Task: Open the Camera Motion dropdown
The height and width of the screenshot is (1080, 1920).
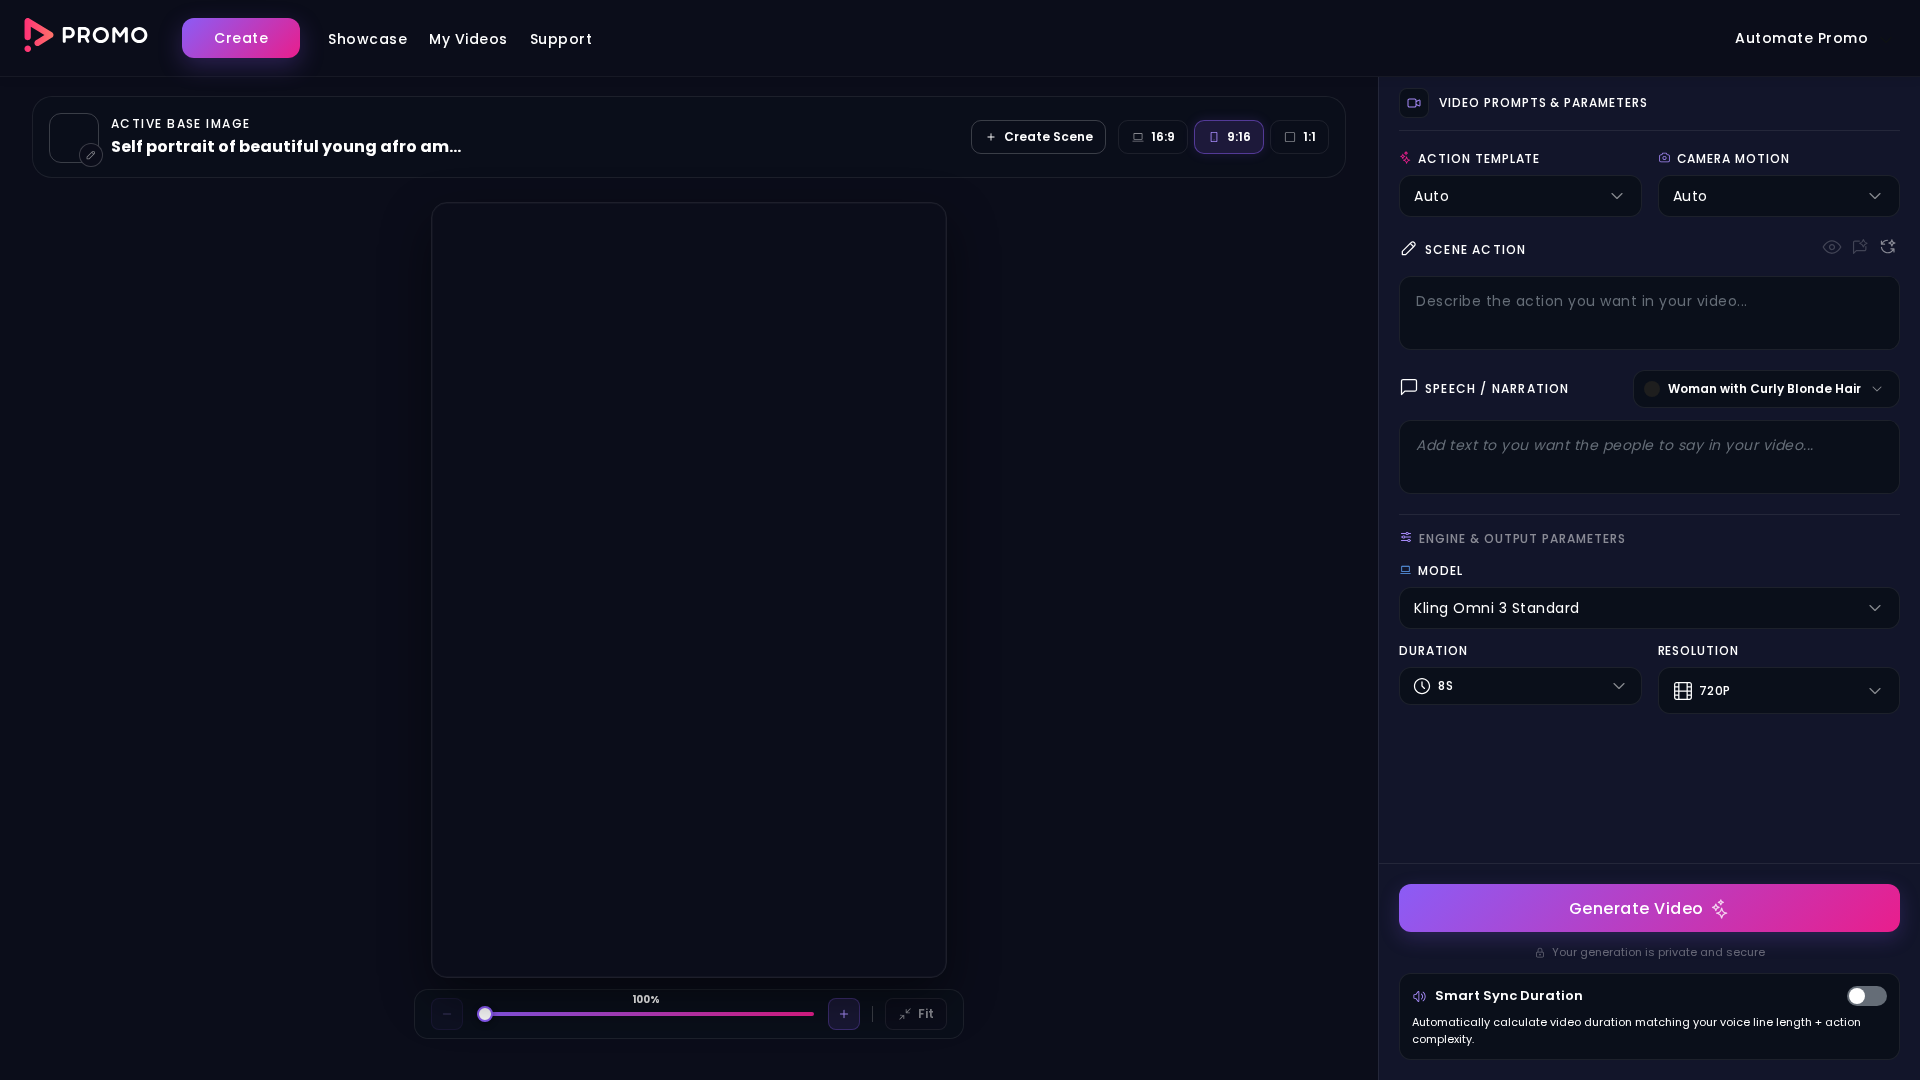Action: (x=1779, y=196)
